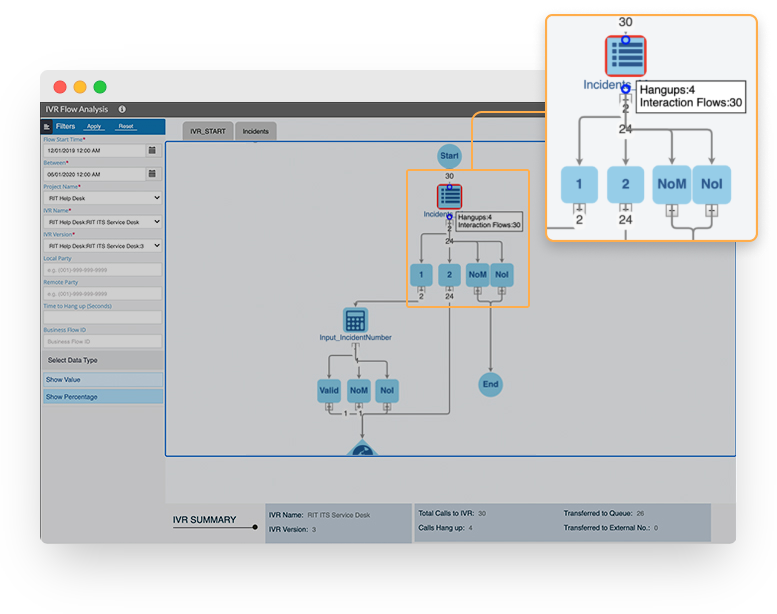Select the Start node in the flow

[449, 156]
